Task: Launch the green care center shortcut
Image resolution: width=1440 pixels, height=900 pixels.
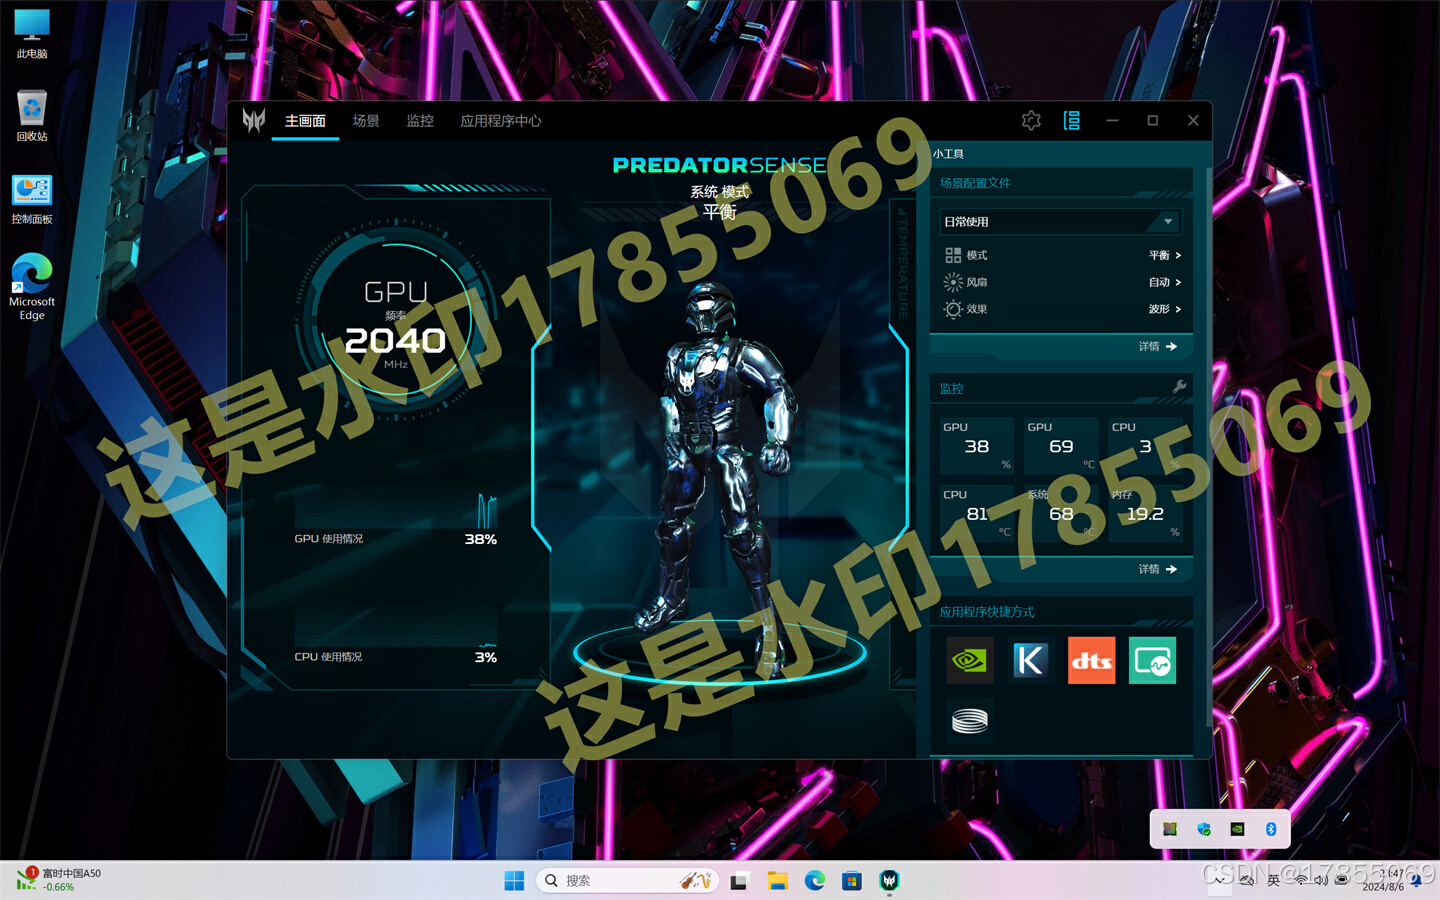Action: (1152, 661)
